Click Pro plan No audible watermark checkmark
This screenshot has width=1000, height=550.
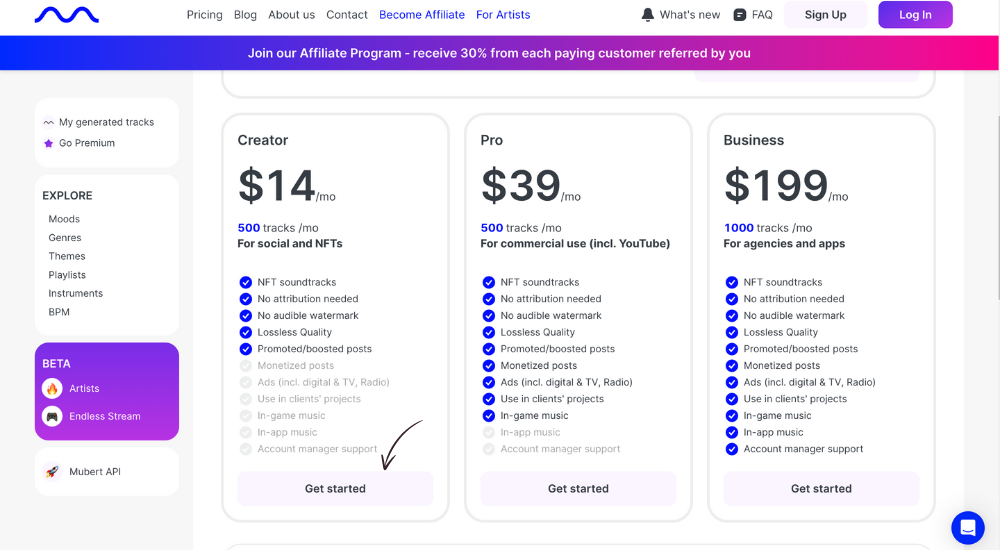click(x=489, y=315)
